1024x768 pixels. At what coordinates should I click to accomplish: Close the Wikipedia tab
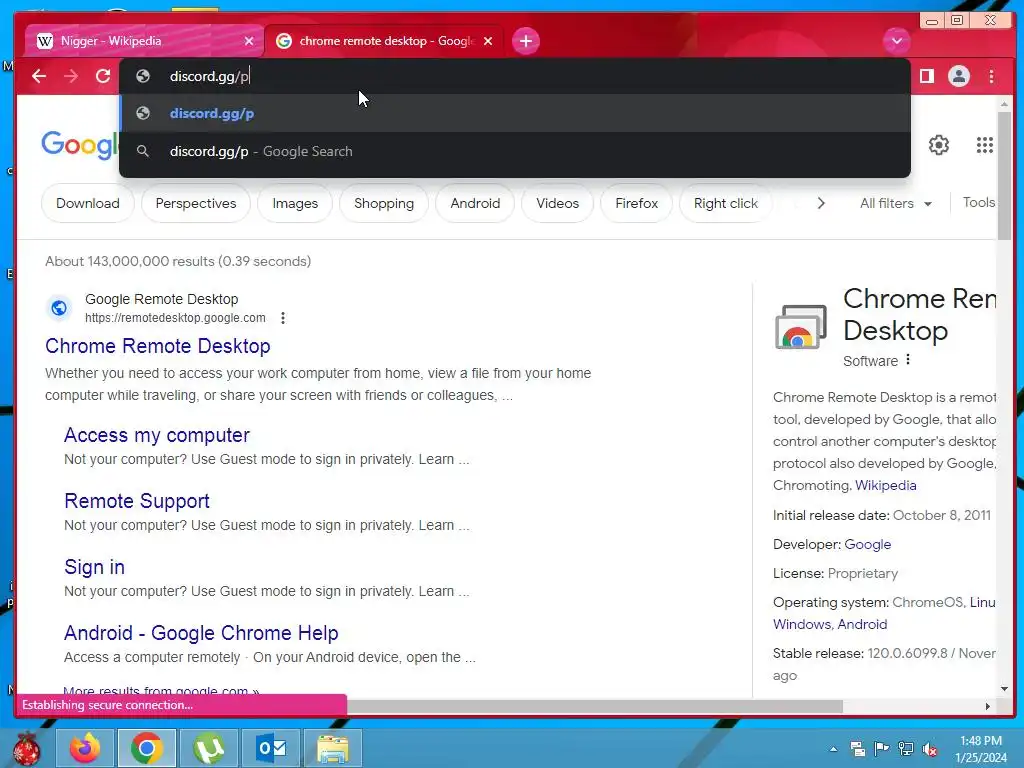249,41
